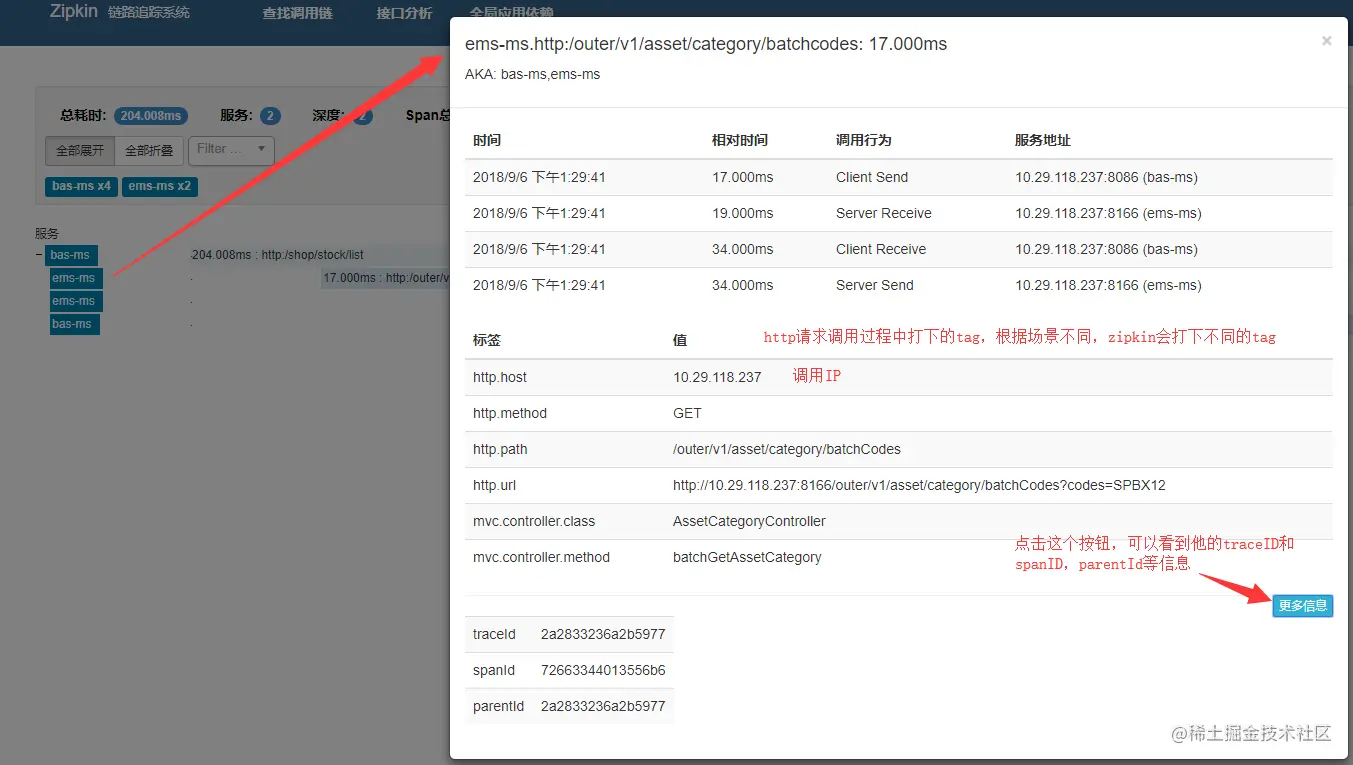Select the bas-ms root row with 204.008ms span
Screen dimensions: 1353x765
[72, 255]
